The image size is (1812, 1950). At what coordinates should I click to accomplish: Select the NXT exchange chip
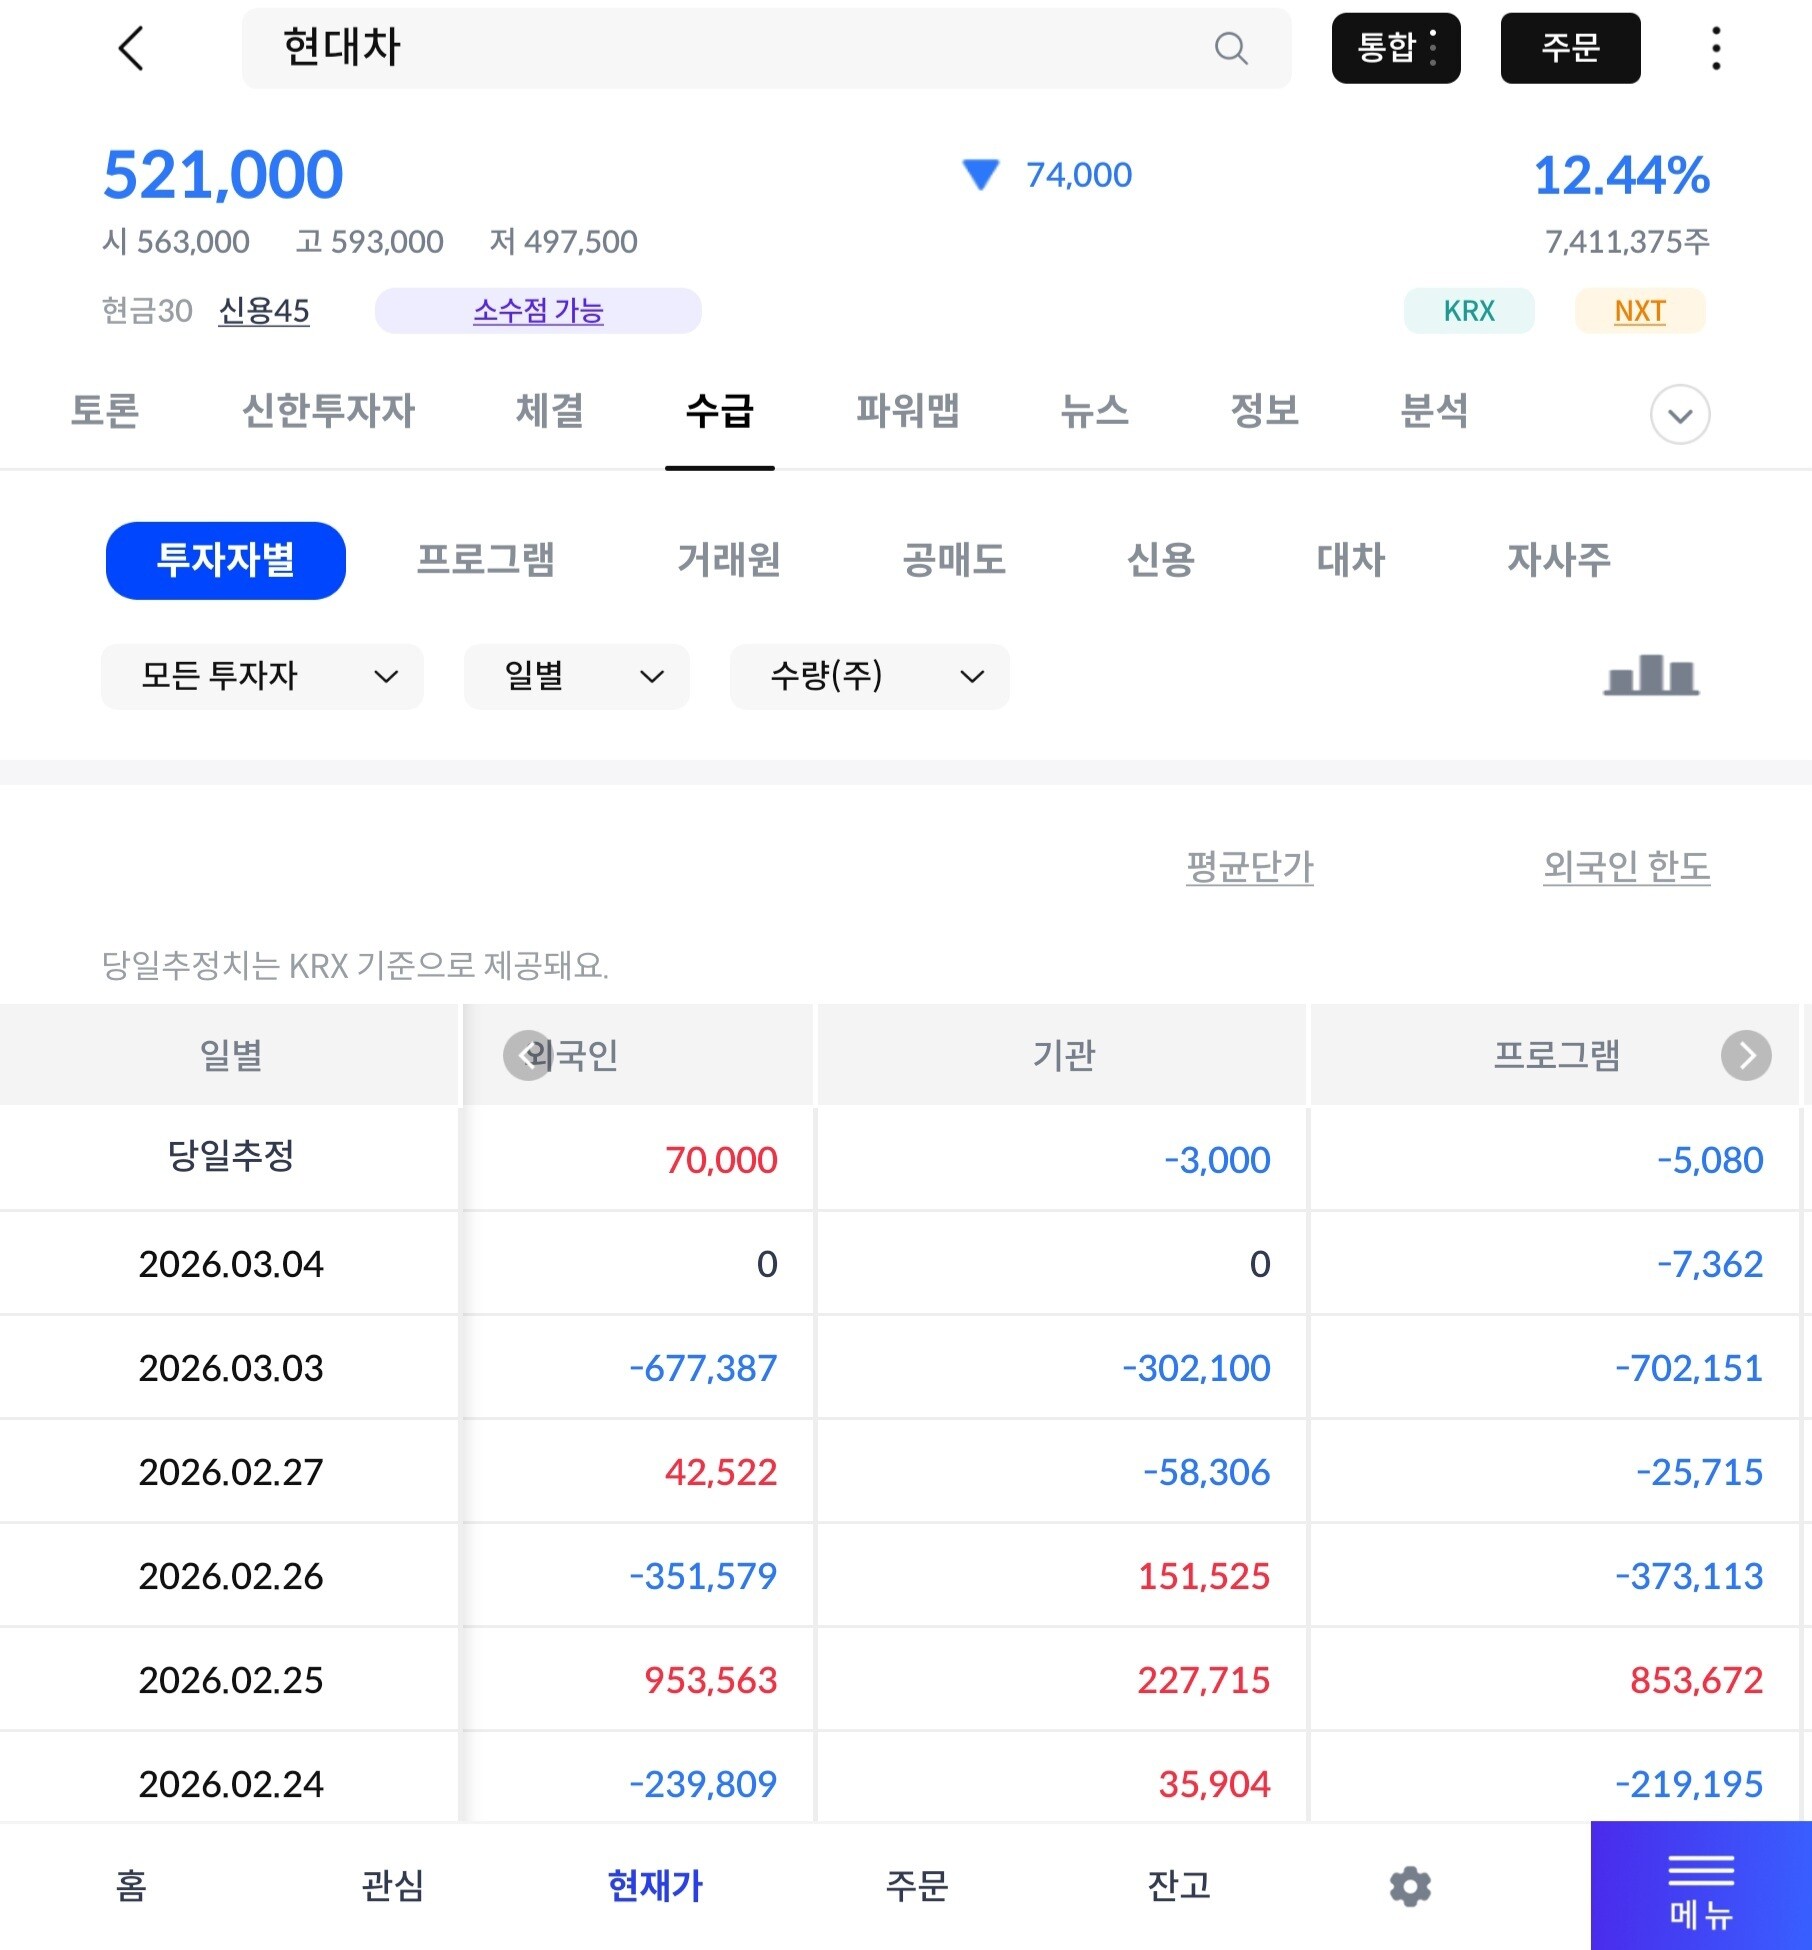1640,311
